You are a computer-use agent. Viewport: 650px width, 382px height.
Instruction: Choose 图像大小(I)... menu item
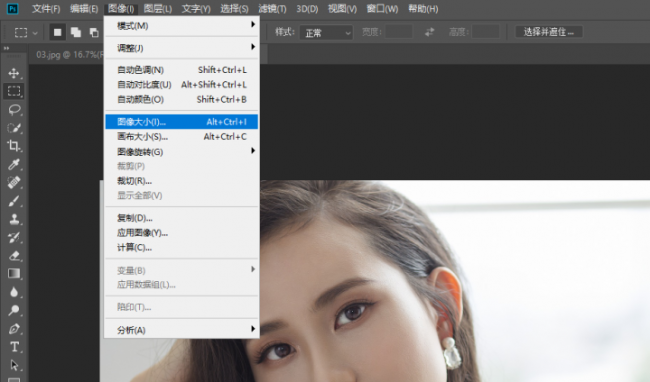point(182,122)
